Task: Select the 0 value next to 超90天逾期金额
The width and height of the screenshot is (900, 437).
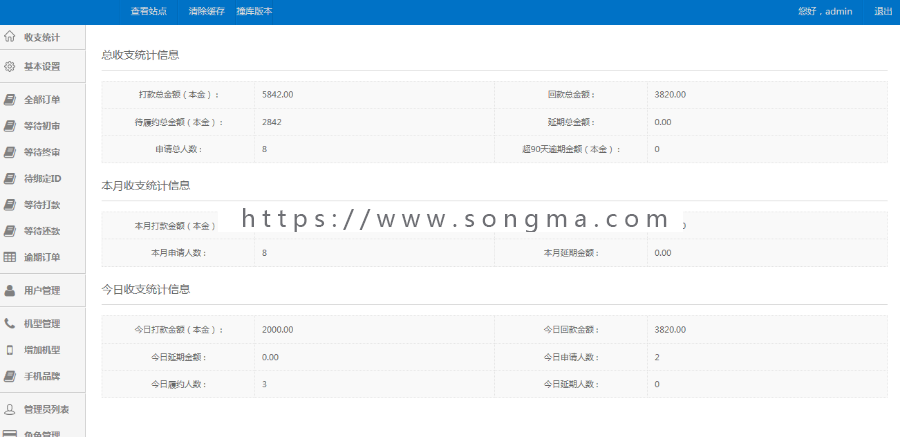Action: click(657, 149)
